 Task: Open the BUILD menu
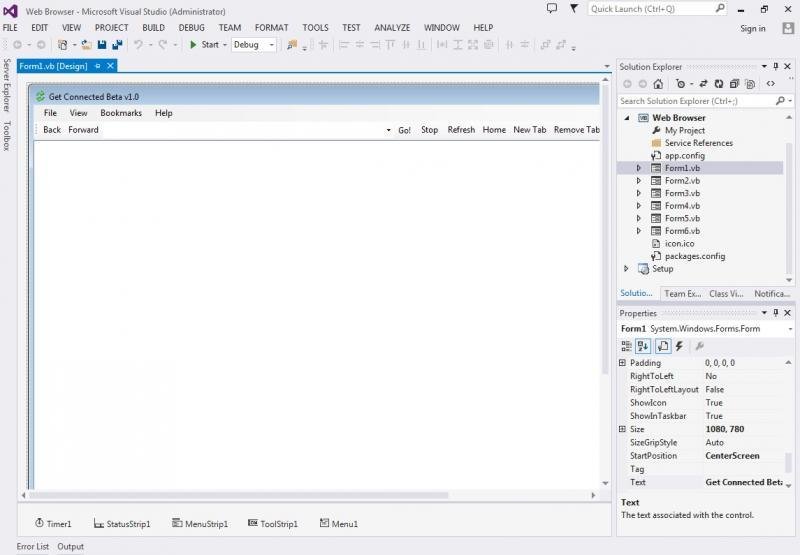tap(153, 28)
